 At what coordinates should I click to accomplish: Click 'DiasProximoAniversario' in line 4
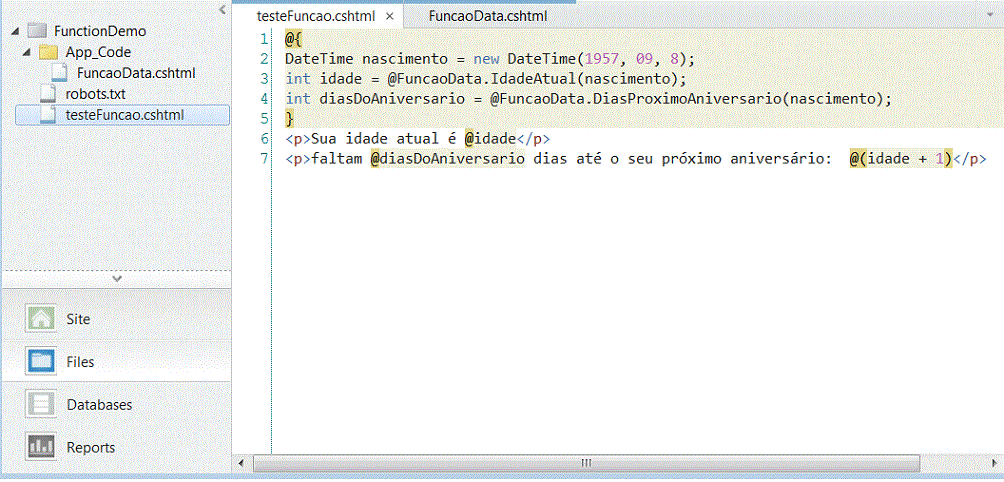(x=689, y=99)
